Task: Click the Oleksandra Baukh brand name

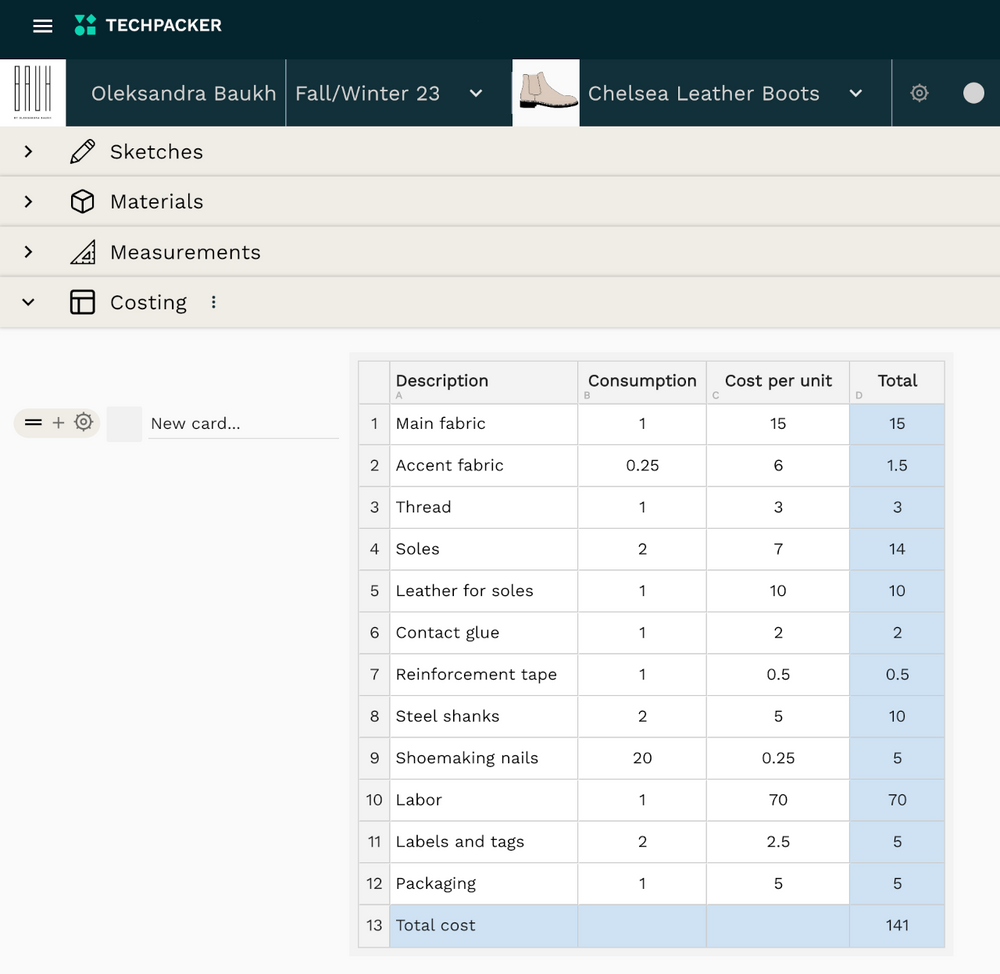Action: [x=183, y=93]
